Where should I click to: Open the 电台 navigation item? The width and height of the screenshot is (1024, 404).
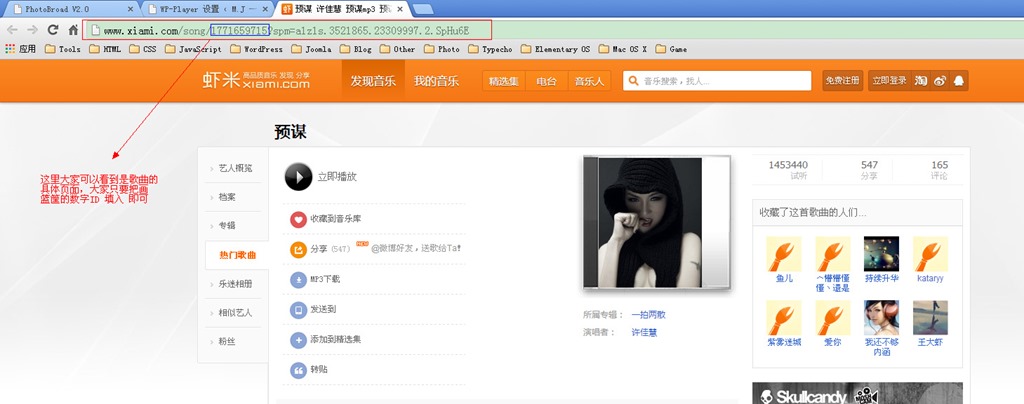pos(547,81)
